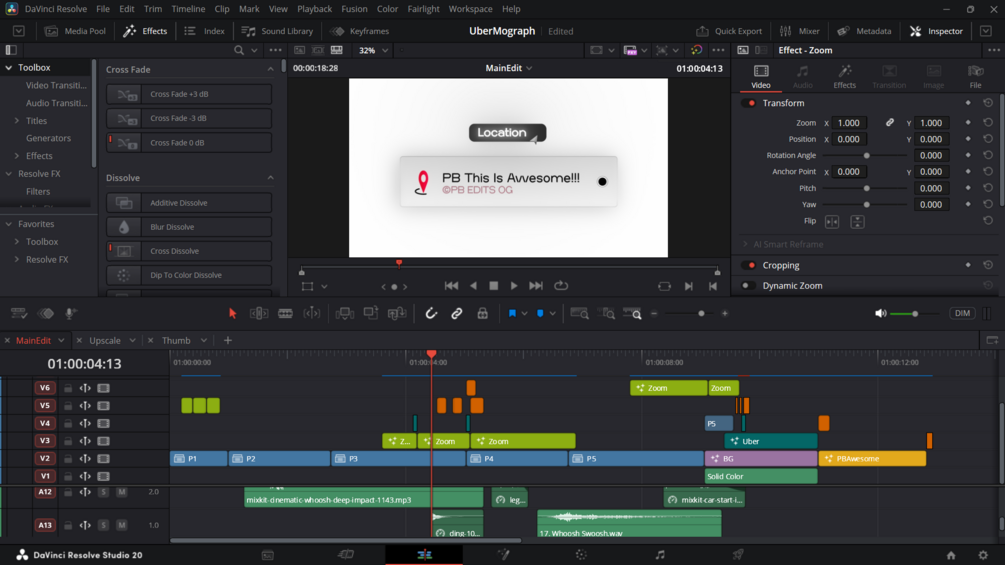Play reverse in the viewer
The height and width of the screenshot is (565, 1005).
[x=473, y=286]
